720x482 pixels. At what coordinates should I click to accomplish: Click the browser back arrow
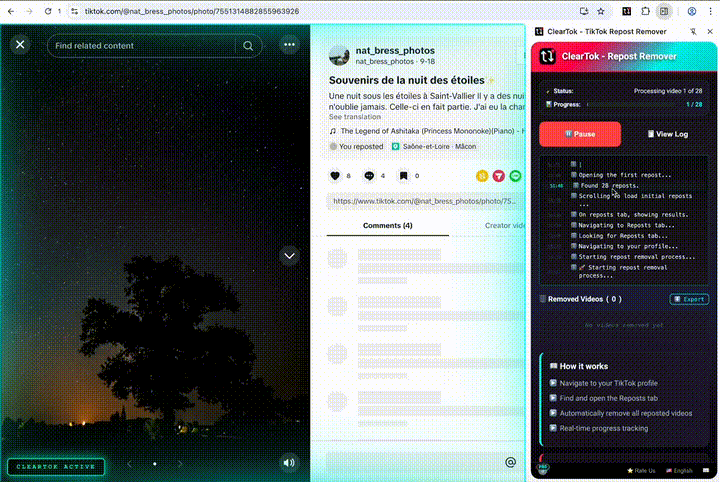coord(11,11)
